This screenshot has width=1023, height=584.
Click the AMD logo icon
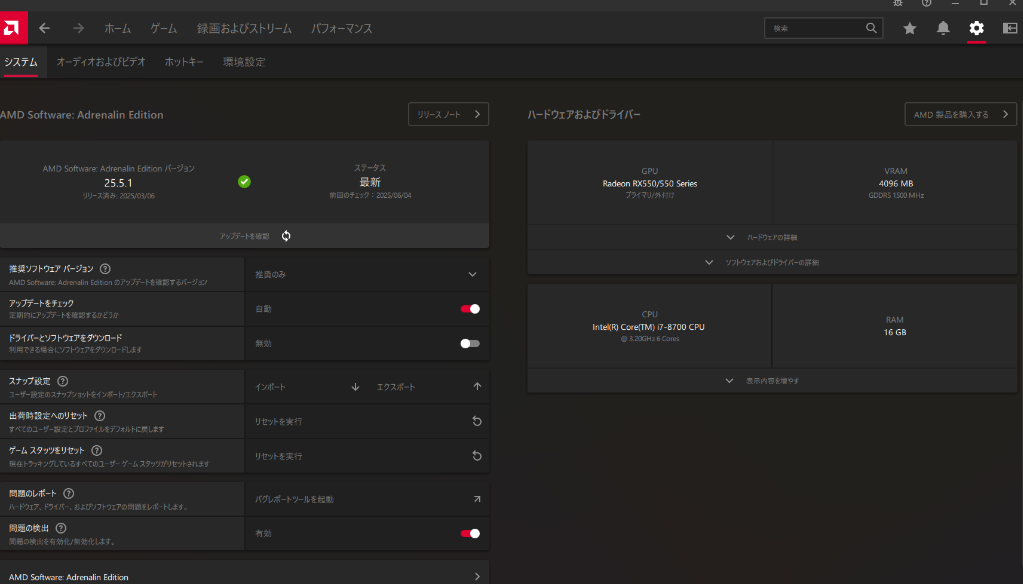click(13, 28)
